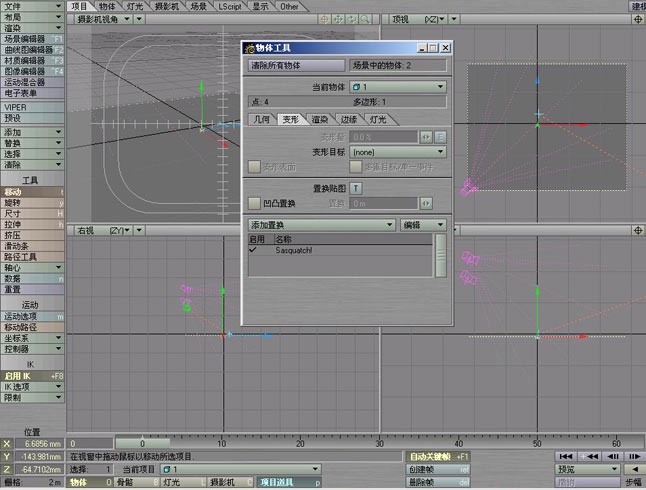646x490 pixels.
Task: Select the 尺寸 size tool
Action: click(32, 213)
